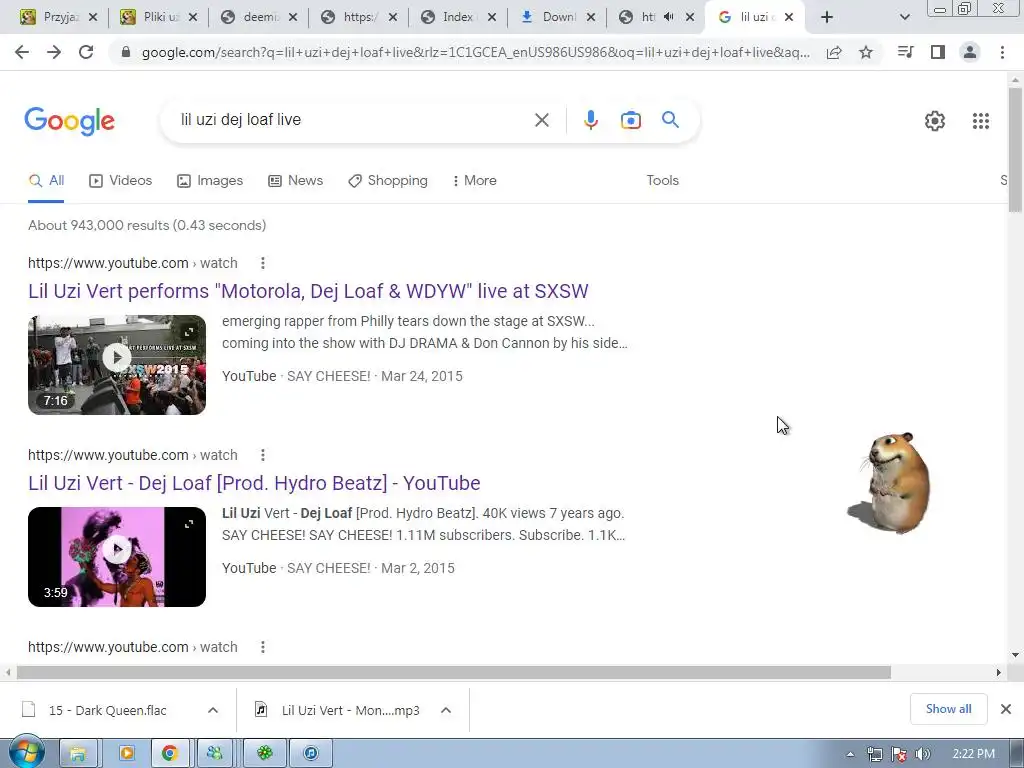This screenshot has width=1024, height=768.
Task: Show hidden system tray icons
Action: click(850, 754)
